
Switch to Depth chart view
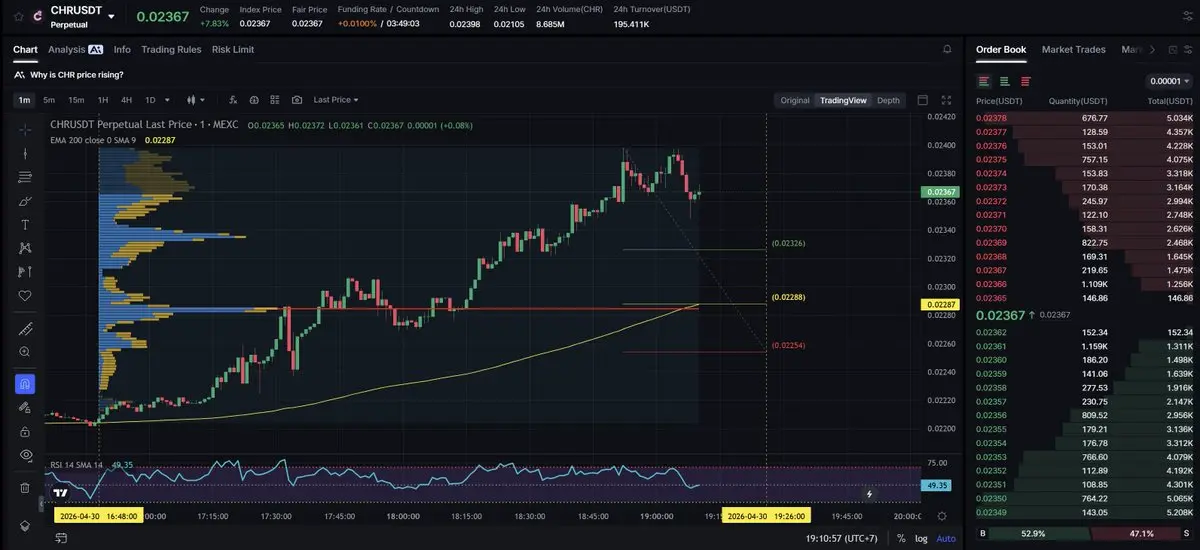click(888, 100)
